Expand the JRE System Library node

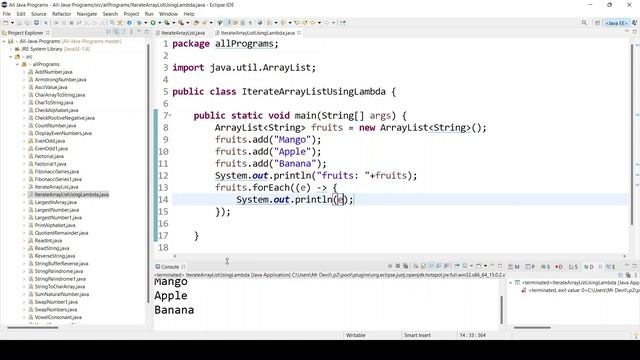coord(11,49)
